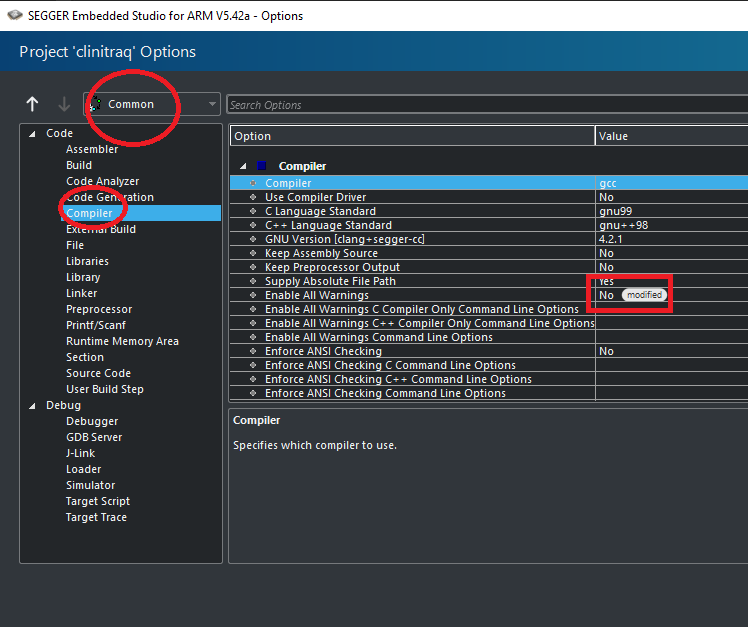Viewport: 748px width, 627px height.
Task: Select External Build category
Action: [x=101, y=229]
